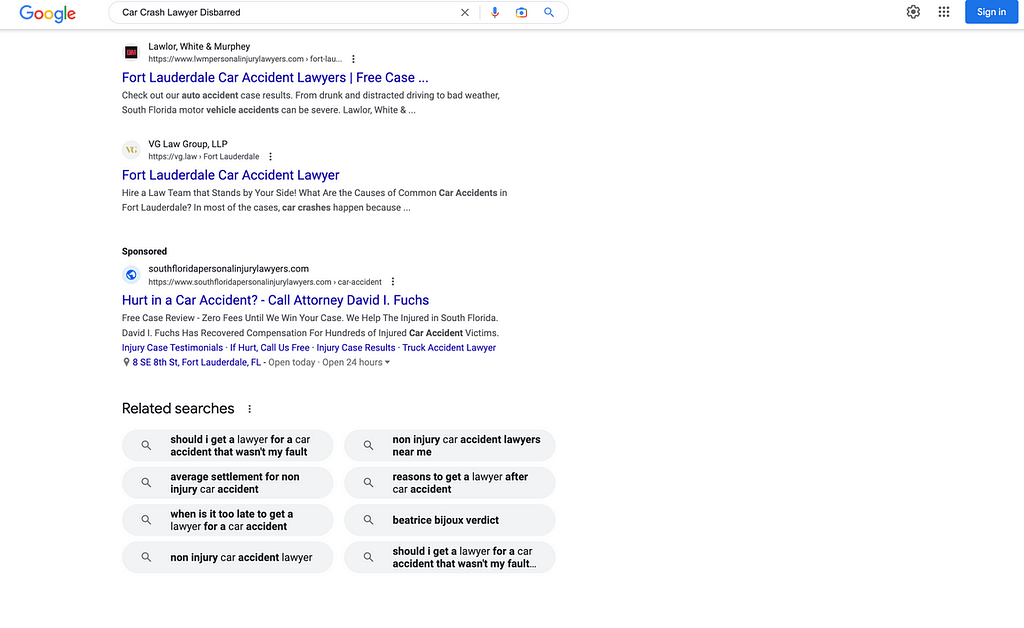
Task: Search 'non injury car accident lawyer'
Action: 227,557
